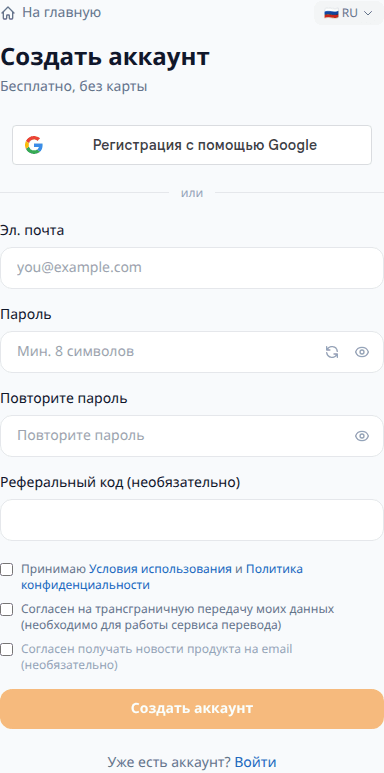Show password in the Пароль field
384x773 pixels.
(362, 352)
